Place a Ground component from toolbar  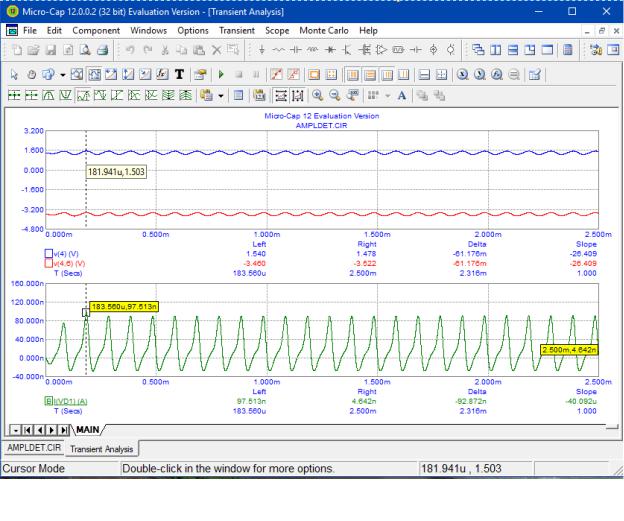coord(261,50)
